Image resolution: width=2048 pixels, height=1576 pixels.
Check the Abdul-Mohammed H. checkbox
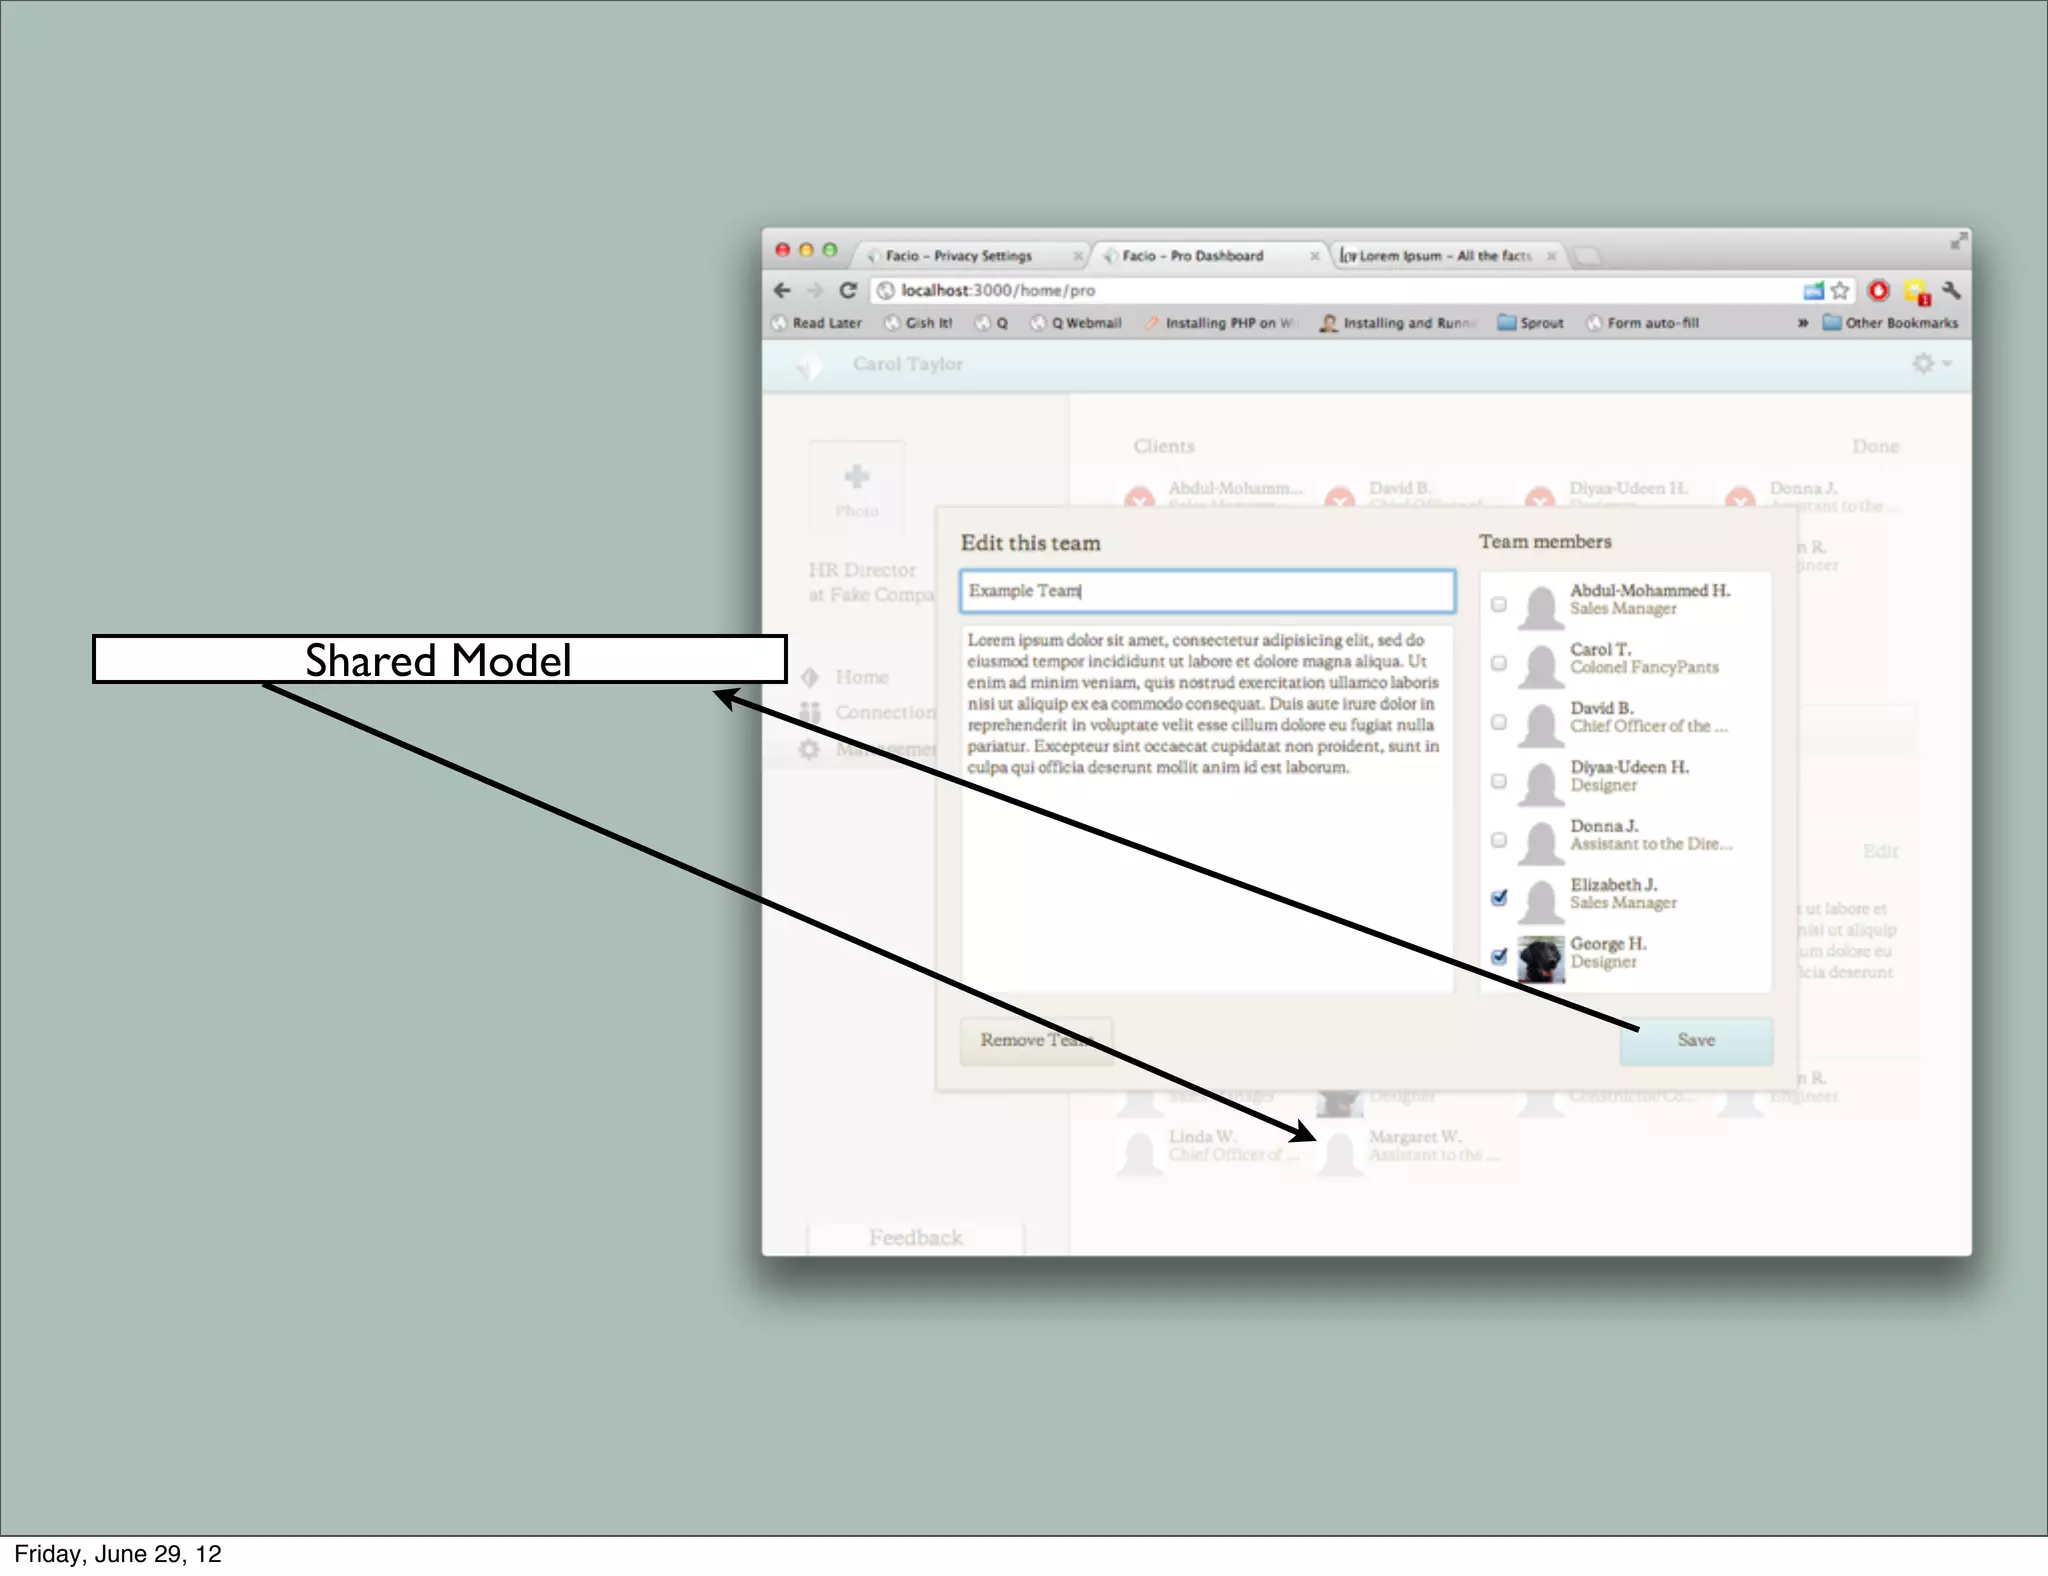pos(1498,604)
